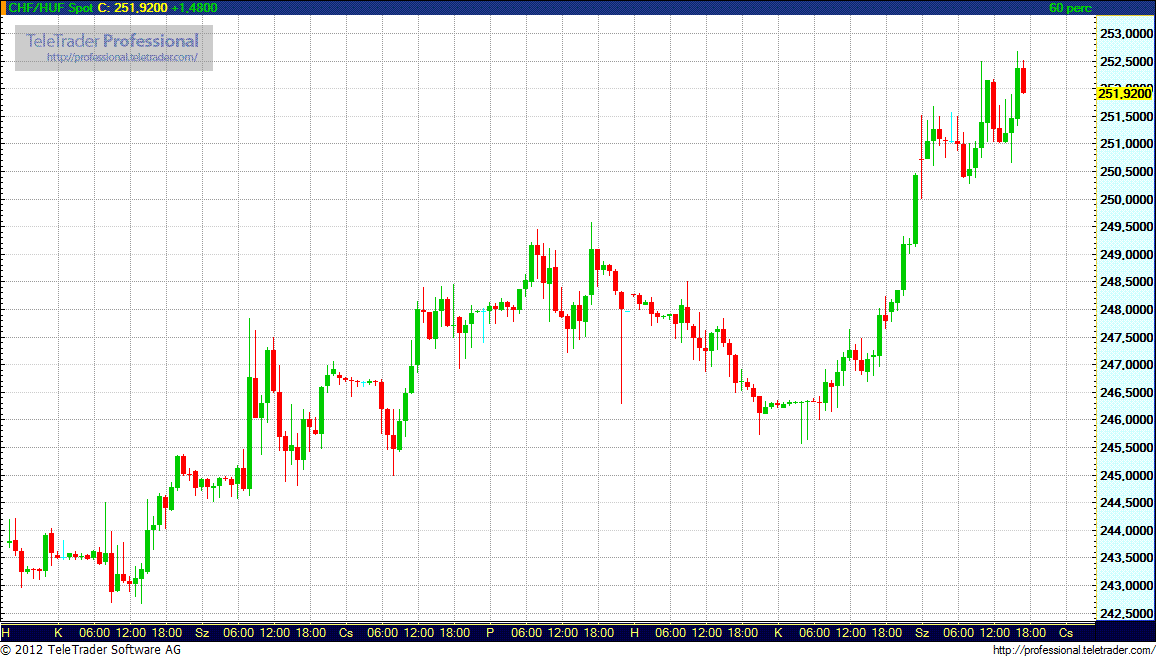Click the 247,5000 price axis label
This screenshot has width=1156, height=659.
coord(1126,338)
